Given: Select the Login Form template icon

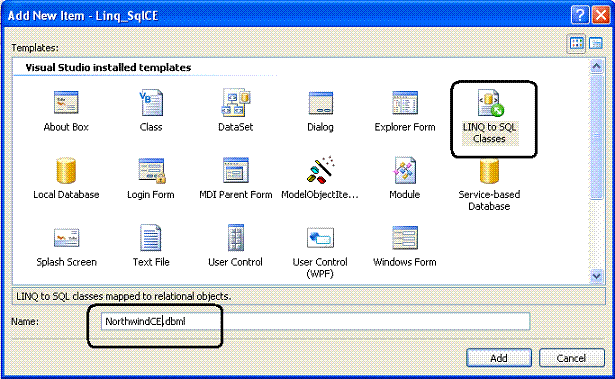Looking at the screenshot, I should click(x=152, y=170).
